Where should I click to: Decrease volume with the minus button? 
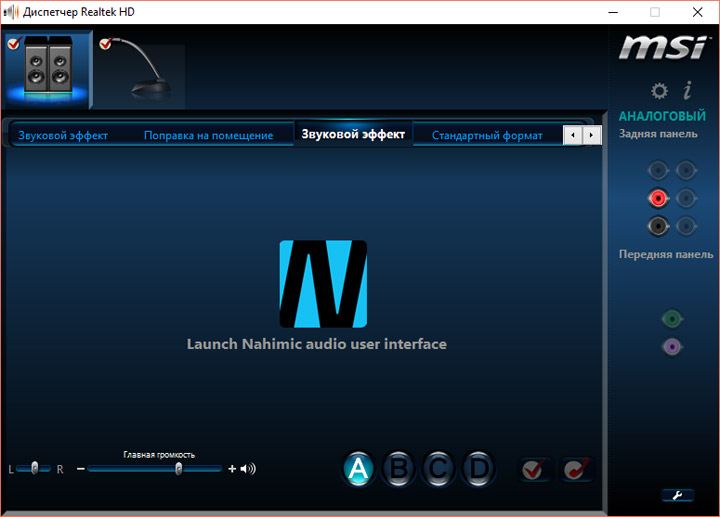click(x=81, y=469)
